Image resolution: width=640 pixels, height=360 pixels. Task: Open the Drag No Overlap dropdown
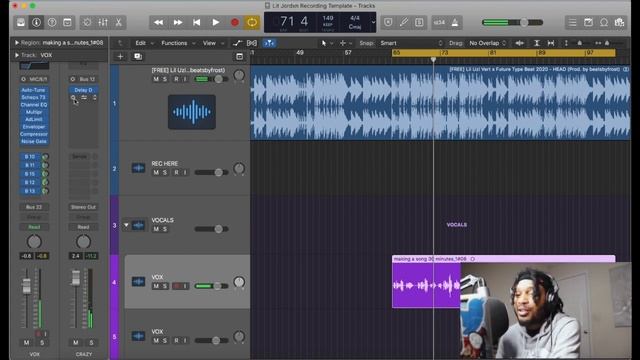487,43
